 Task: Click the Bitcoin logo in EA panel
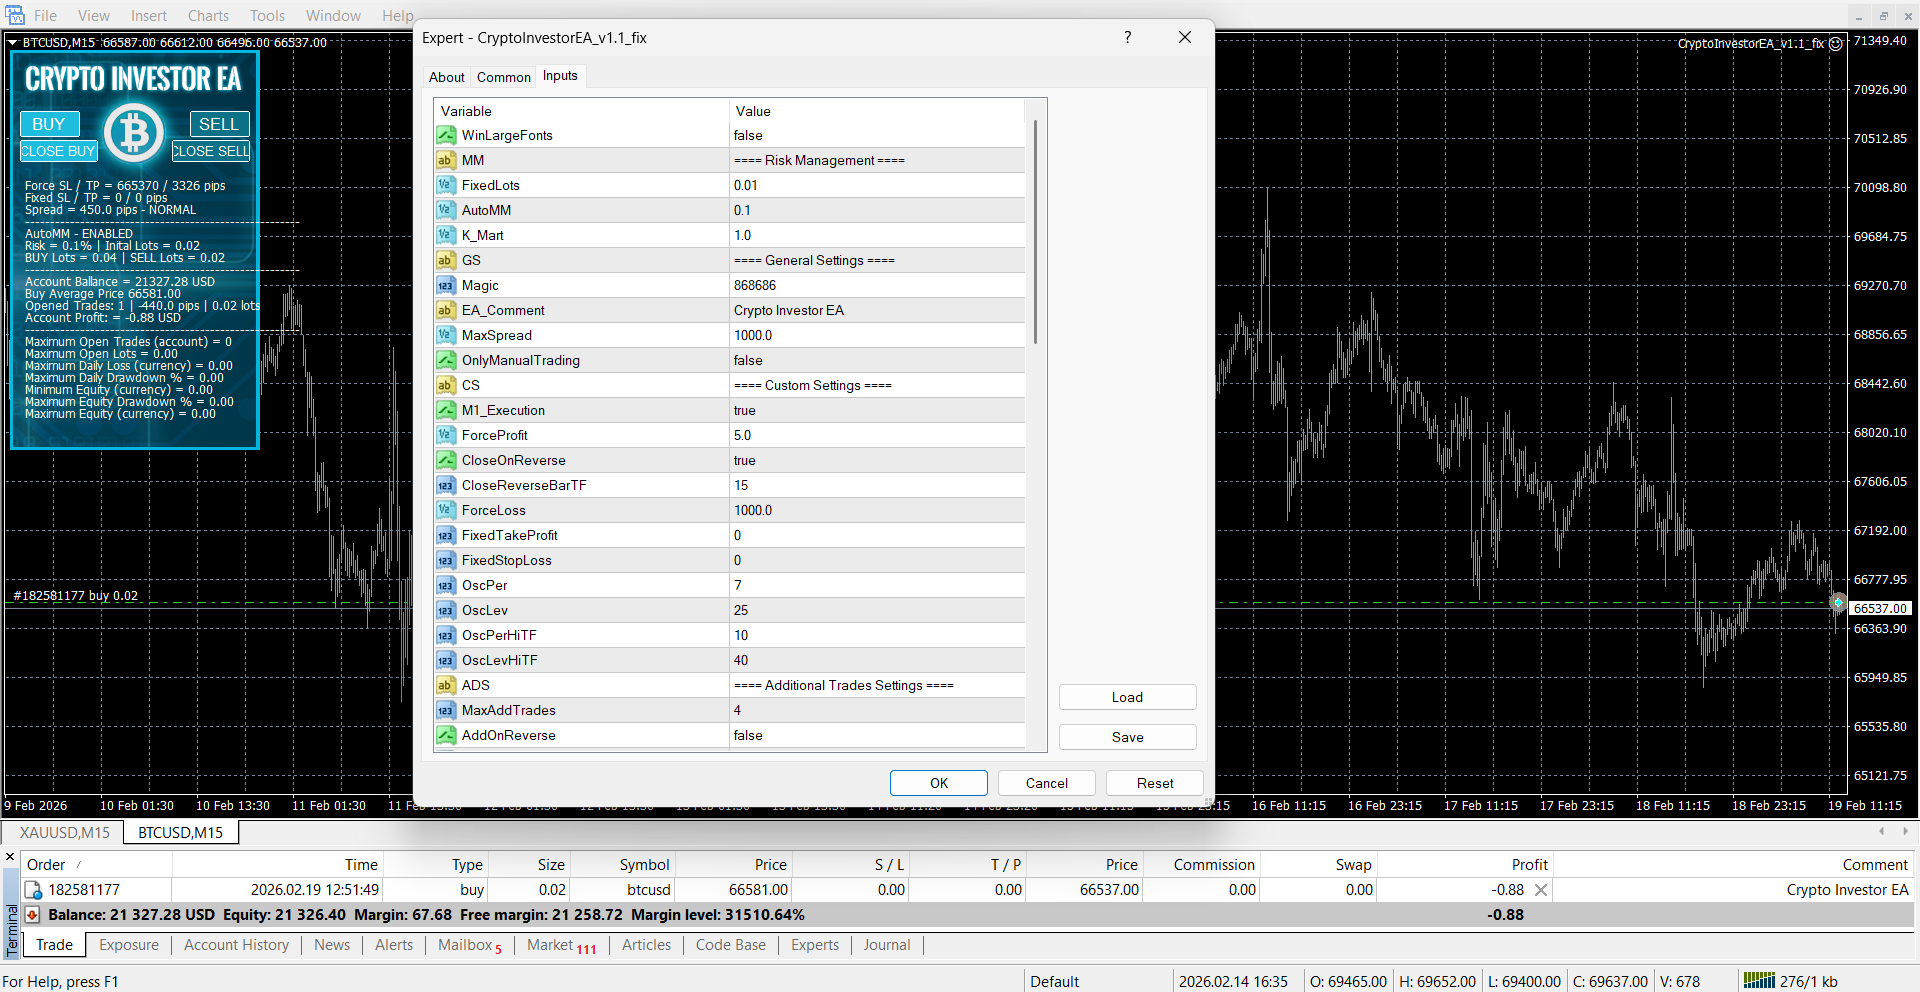pyautogui.click(x=134, y=133)
